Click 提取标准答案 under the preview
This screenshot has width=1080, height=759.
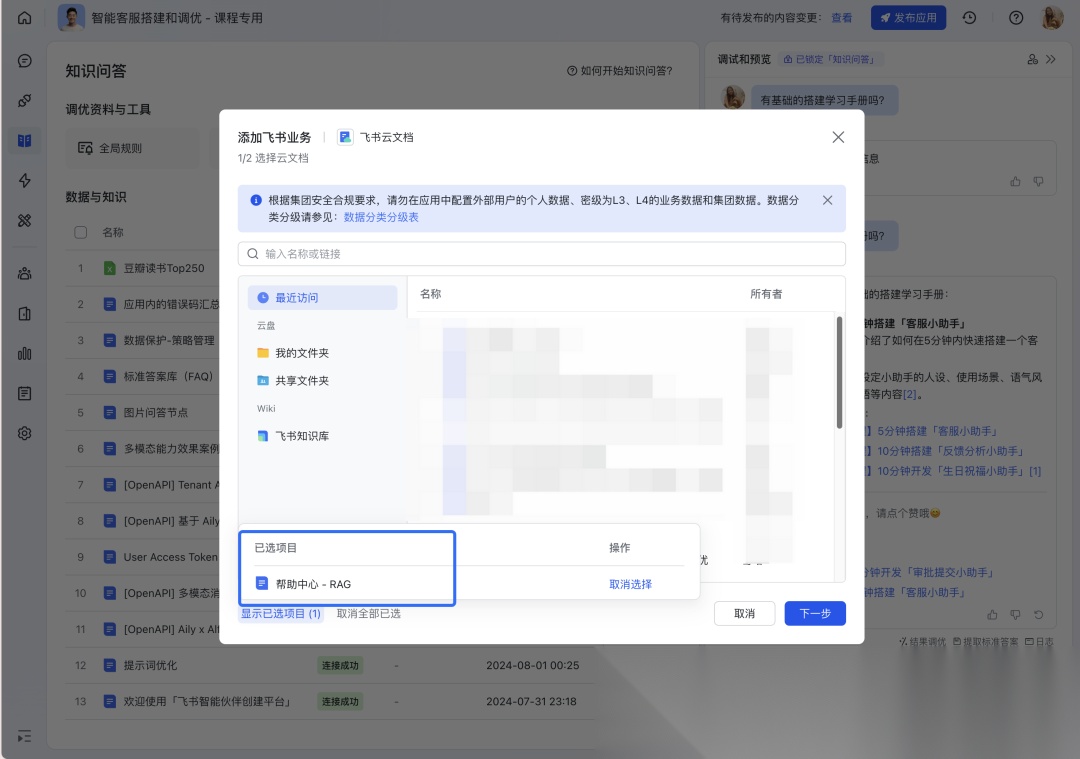(985, 642)
